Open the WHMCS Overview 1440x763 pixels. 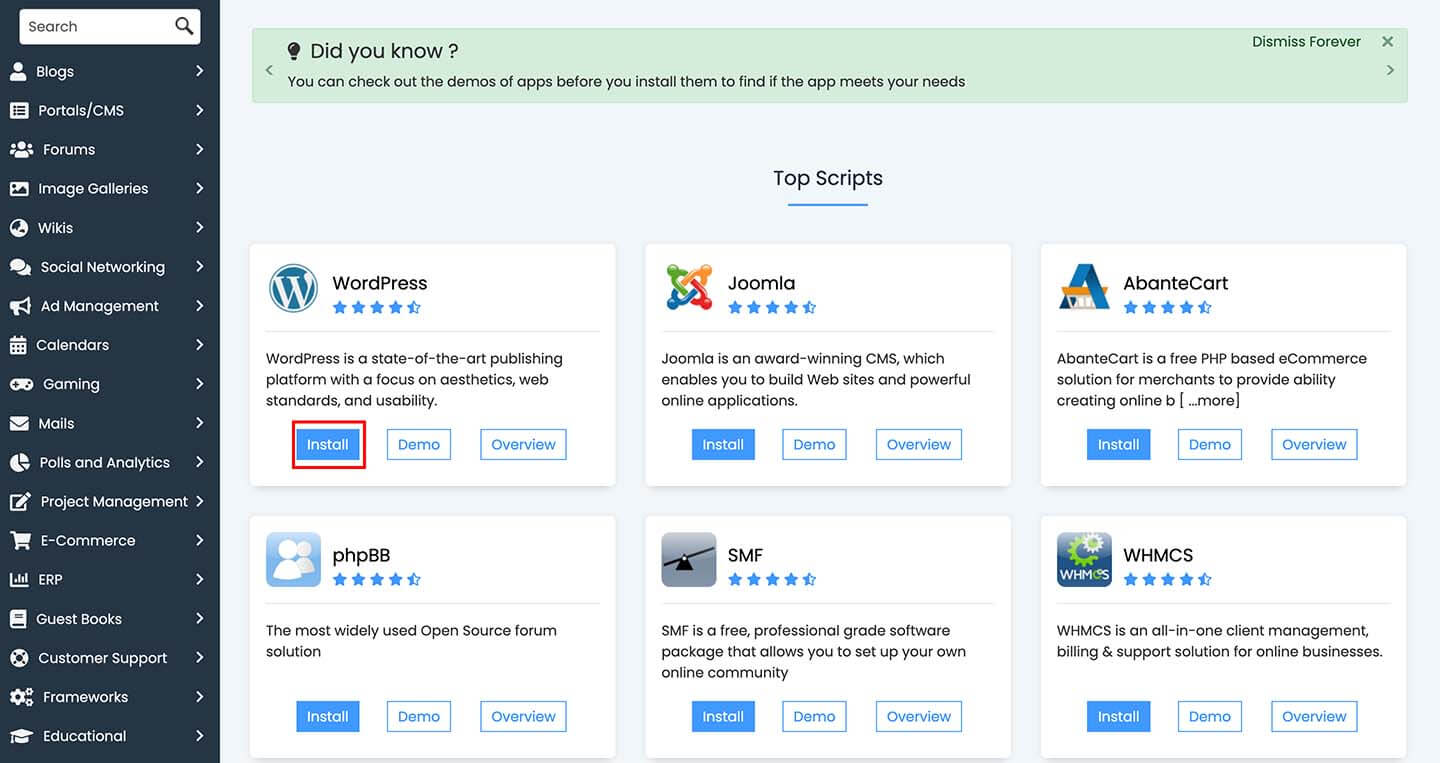coord(1314,716)
